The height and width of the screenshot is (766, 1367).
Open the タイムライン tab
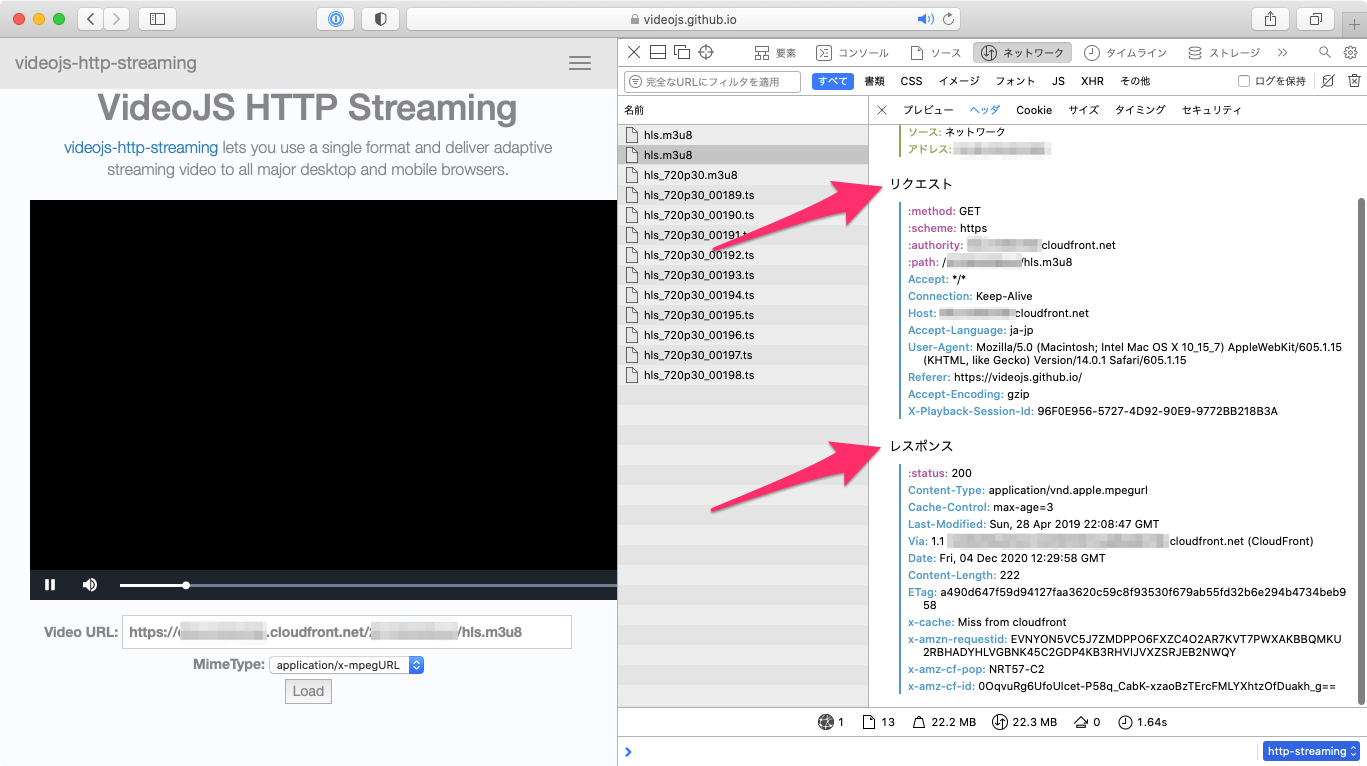pyautogui.click(x=1126, y=53)
